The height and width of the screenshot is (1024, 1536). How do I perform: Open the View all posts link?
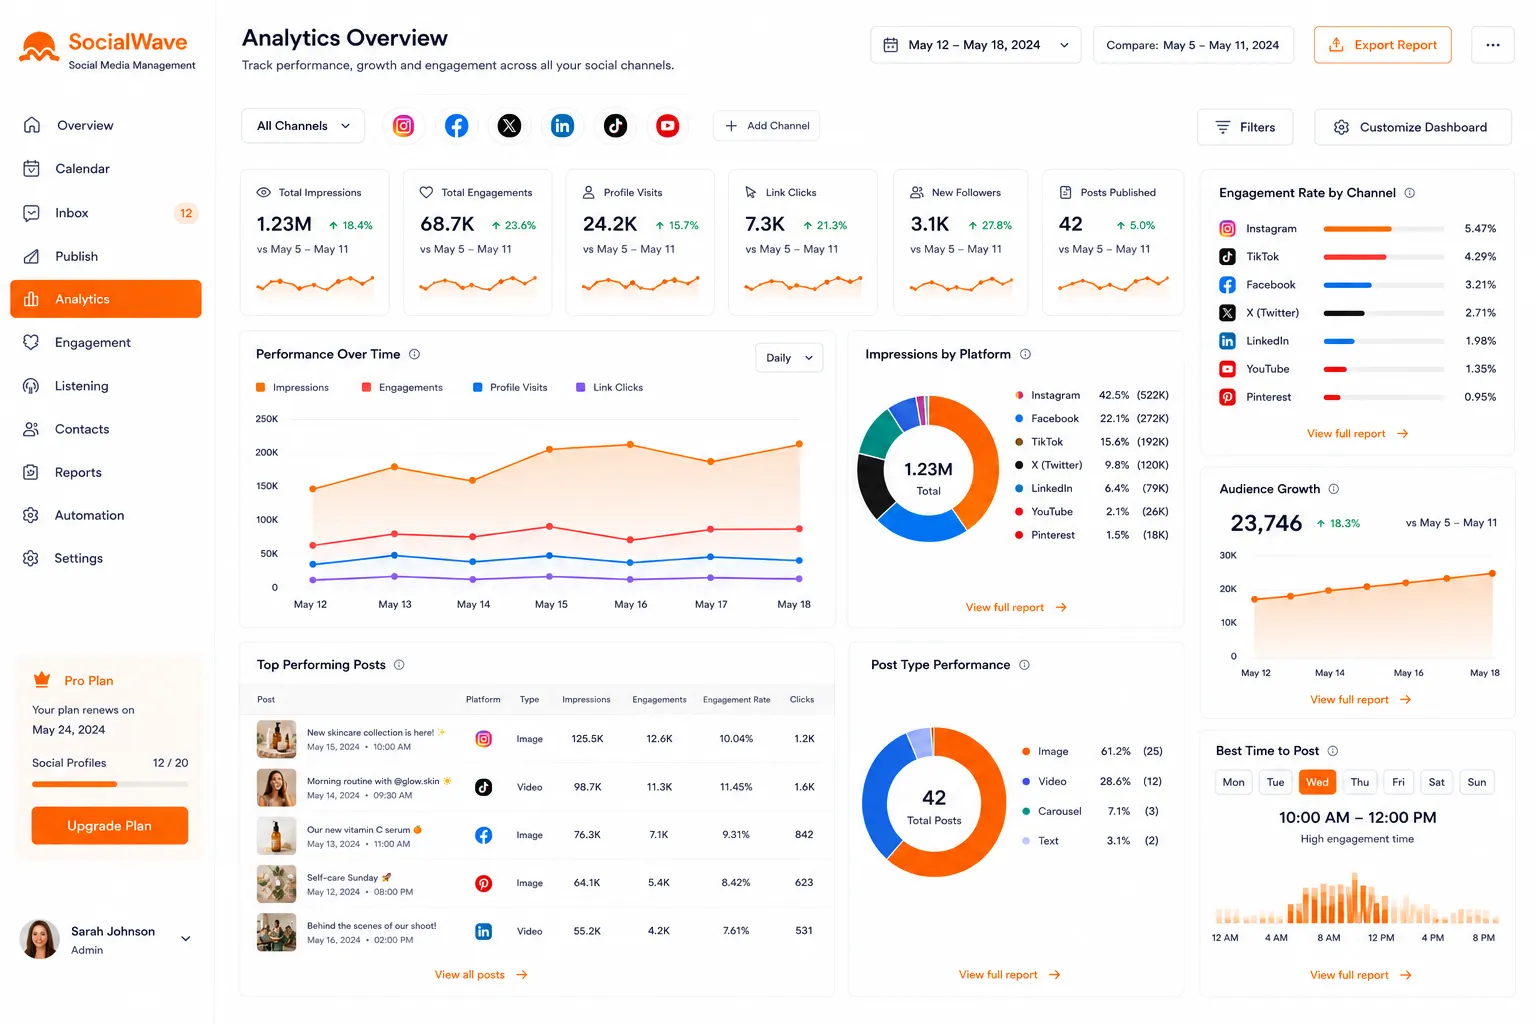[x=481, y=975]
